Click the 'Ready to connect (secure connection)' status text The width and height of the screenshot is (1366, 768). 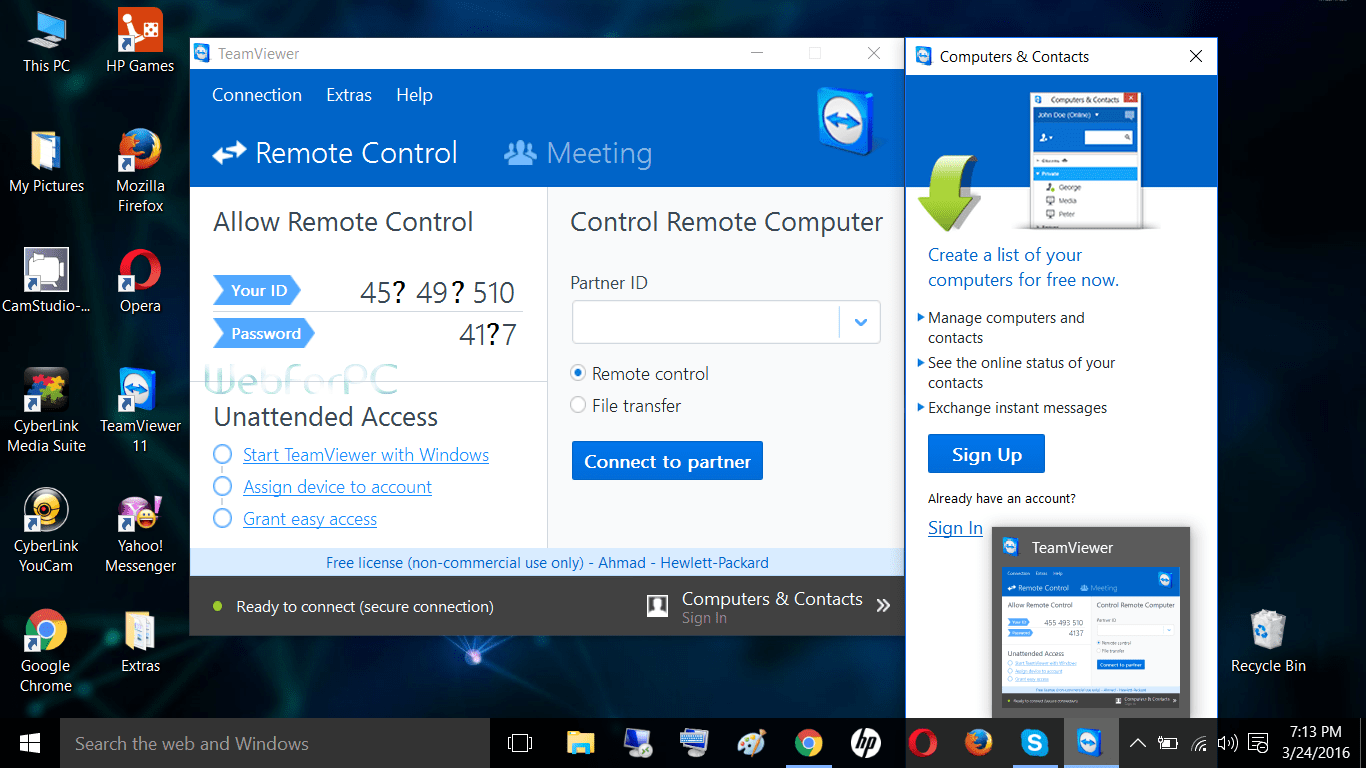click(x=365, y=606)
